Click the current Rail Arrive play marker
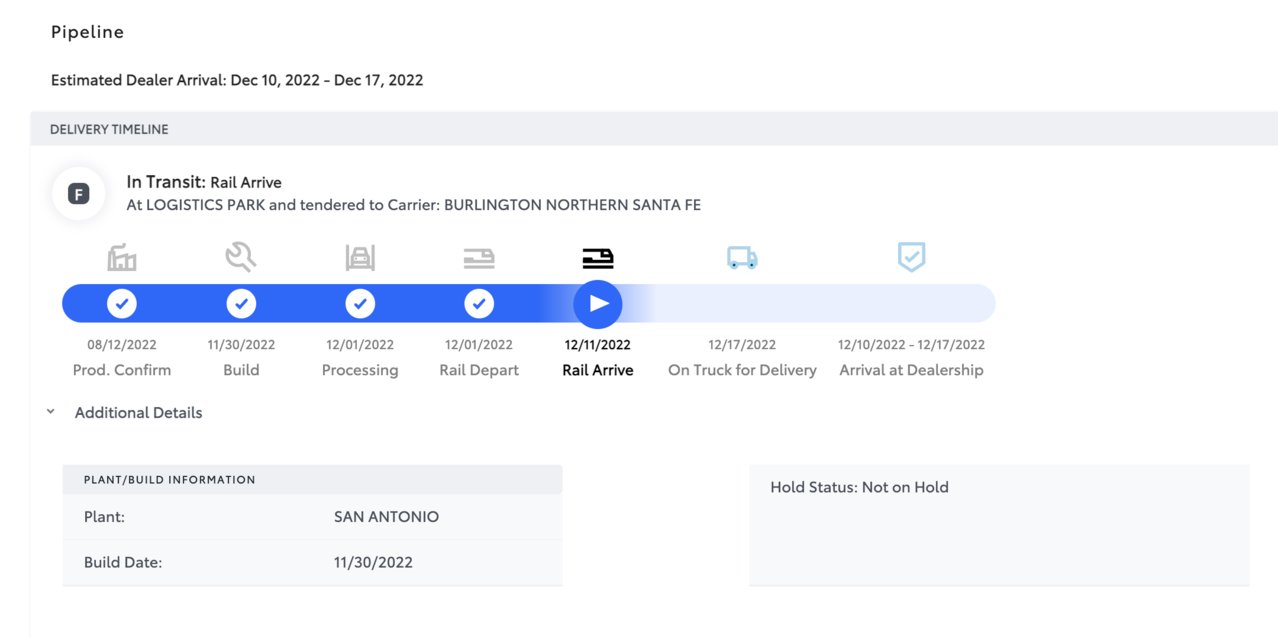 coord(598,303)
